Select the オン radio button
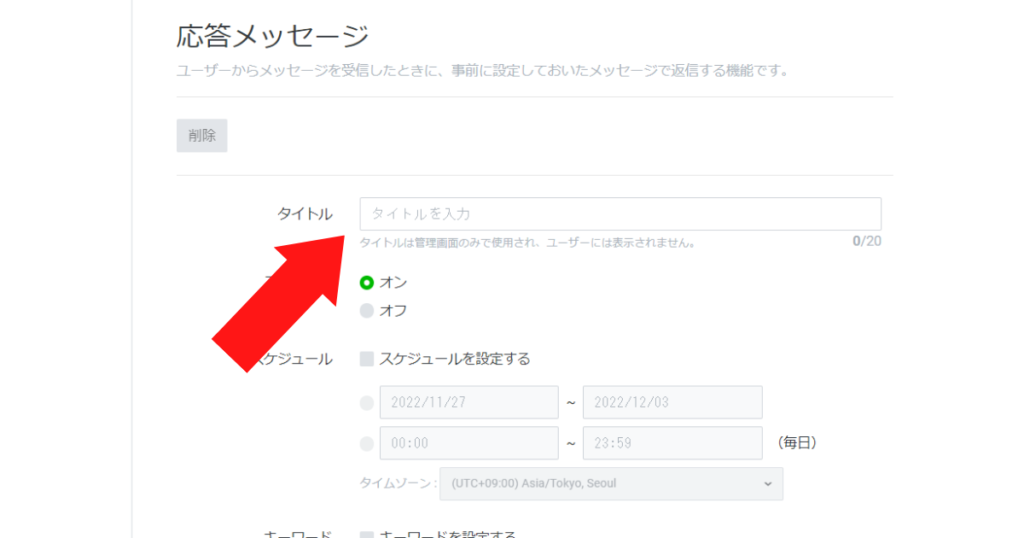1024x538 pixels. click(367, 283)
